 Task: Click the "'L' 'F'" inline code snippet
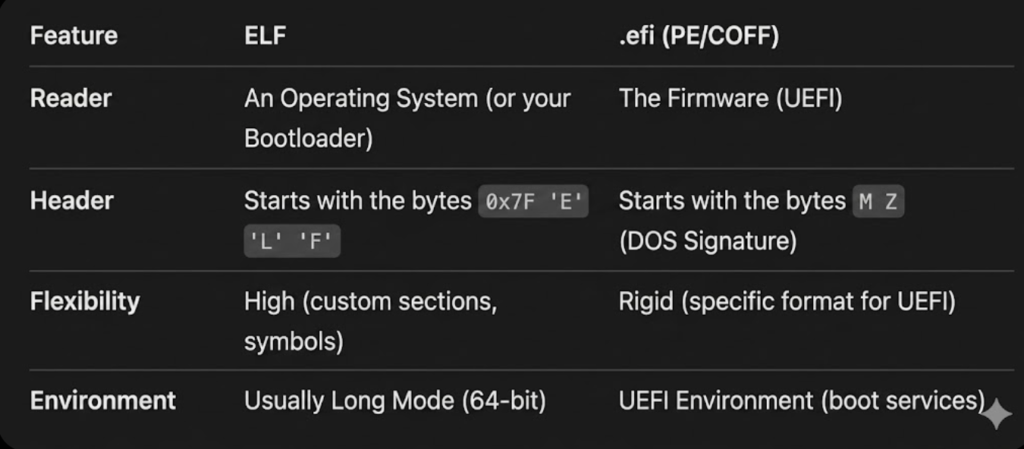(292, 242)
